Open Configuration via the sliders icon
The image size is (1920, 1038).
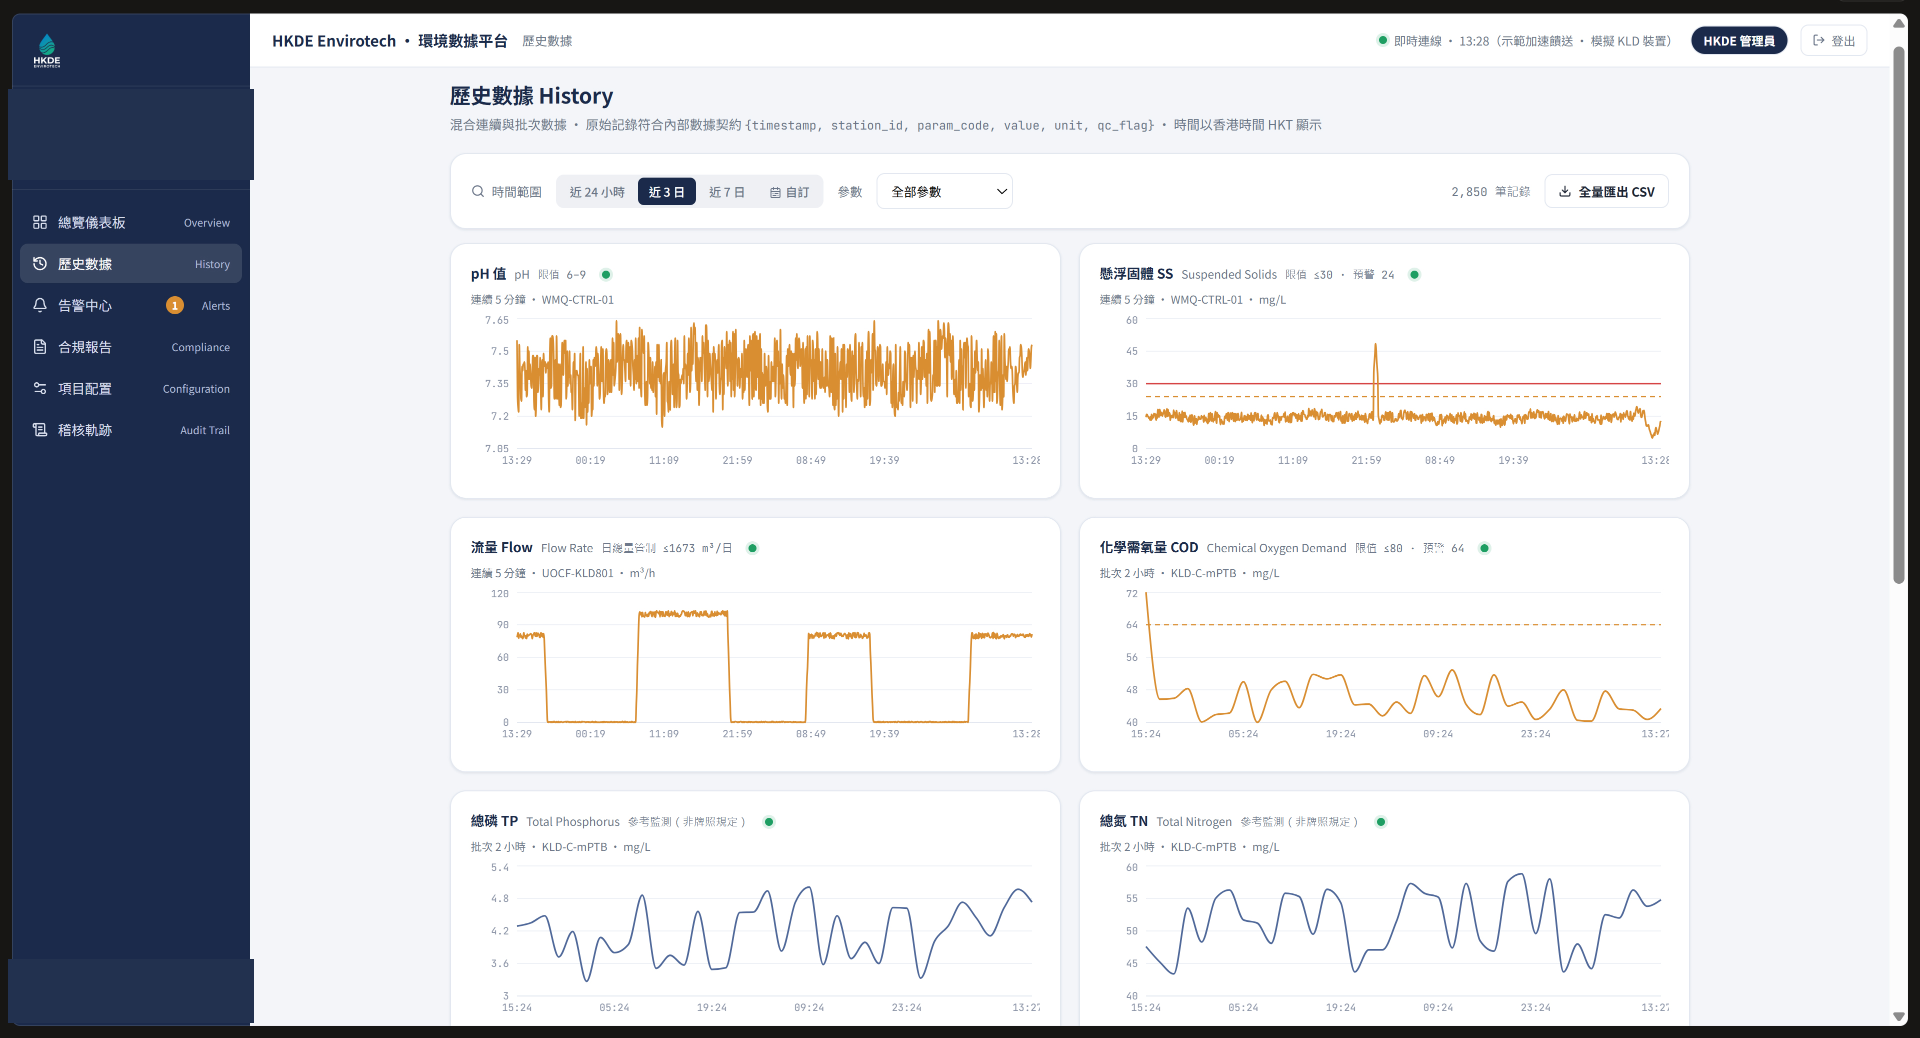pos(40,388)
